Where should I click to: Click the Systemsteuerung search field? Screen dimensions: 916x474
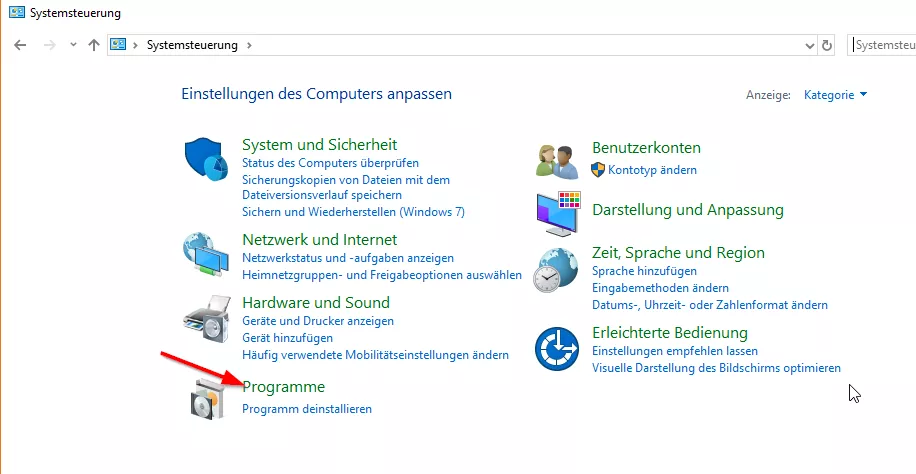tap(882, 45)
